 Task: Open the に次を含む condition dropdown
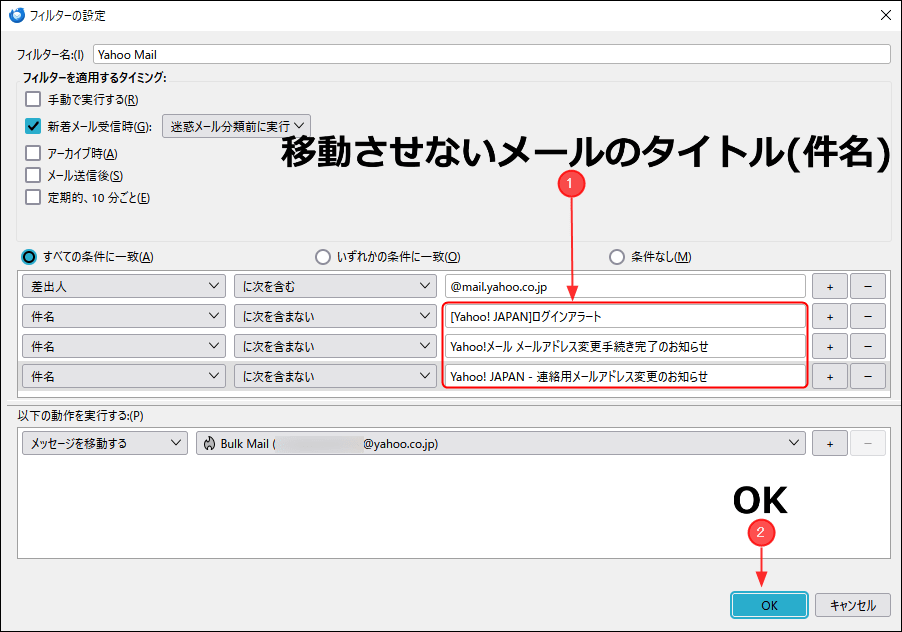click(335, 286)
